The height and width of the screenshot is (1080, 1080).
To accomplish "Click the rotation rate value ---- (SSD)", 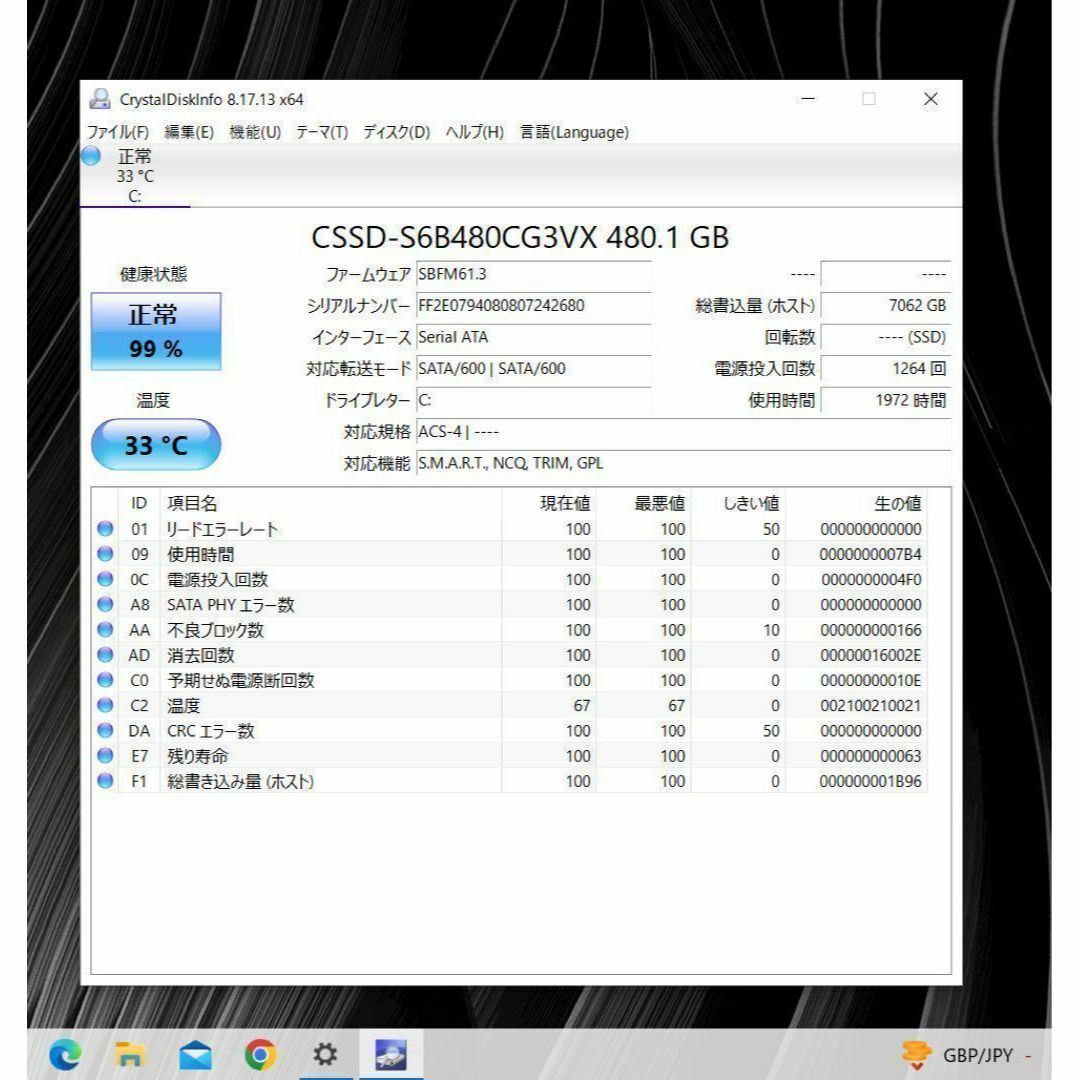I will pos(886,338).
